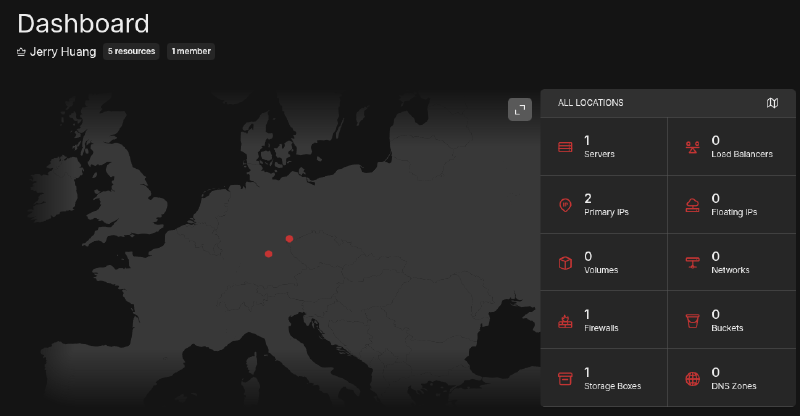Click the Storage Boxes archive icon
800x416 pixels.
(565, 379)
